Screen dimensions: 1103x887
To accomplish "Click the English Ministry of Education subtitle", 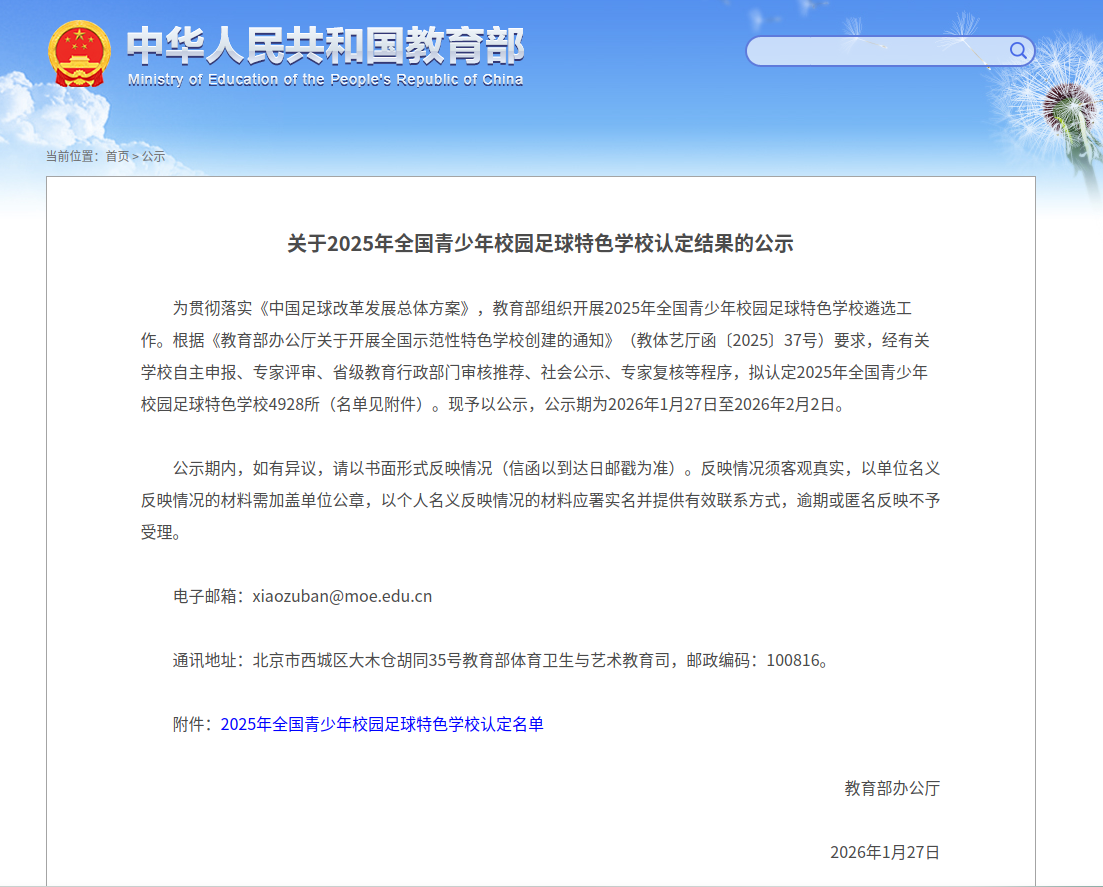I will (x=325, y=80).
